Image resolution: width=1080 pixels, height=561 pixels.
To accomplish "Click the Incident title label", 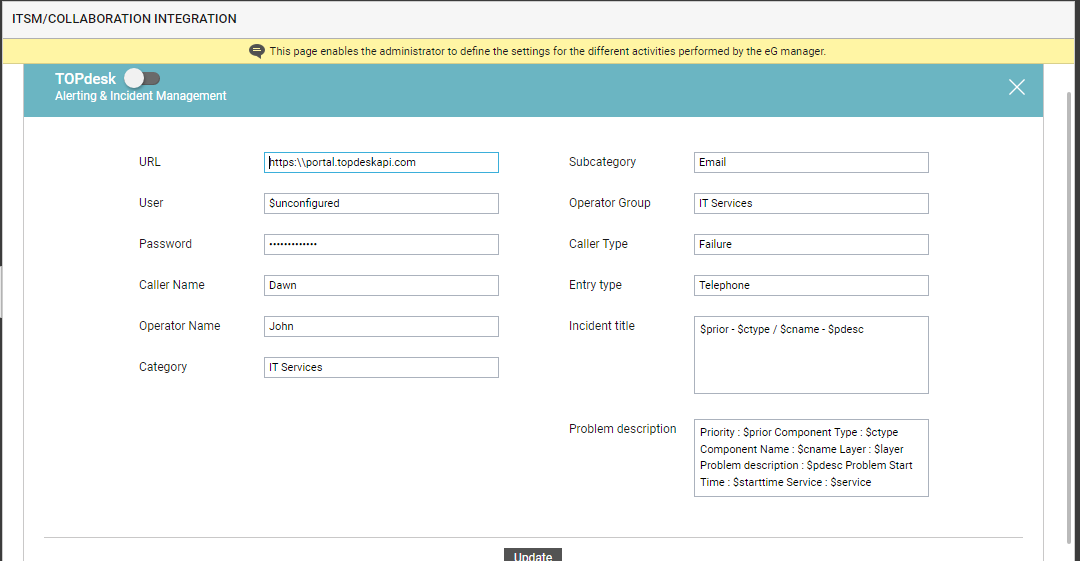I will click(x=601, y=326).
